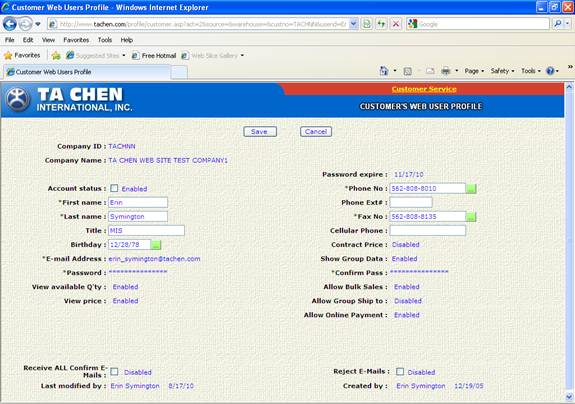
Task: Click the magnifier search icon
Action: 557,24
